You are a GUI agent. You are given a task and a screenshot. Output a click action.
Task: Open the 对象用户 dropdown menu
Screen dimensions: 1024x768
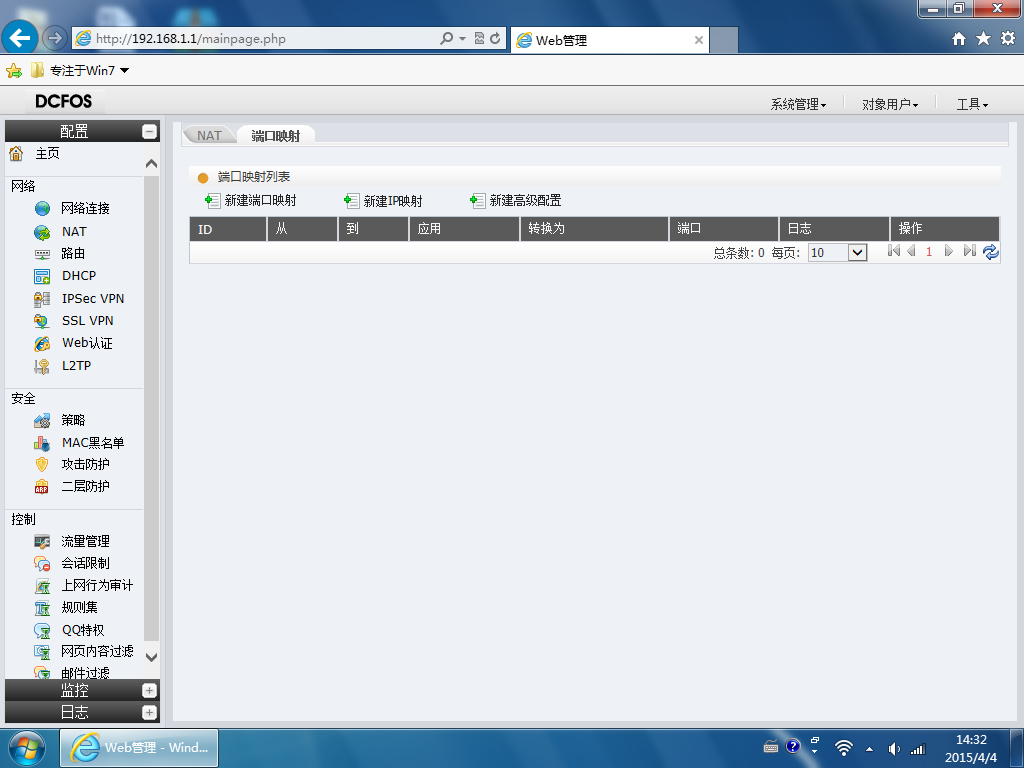point(890,104)
